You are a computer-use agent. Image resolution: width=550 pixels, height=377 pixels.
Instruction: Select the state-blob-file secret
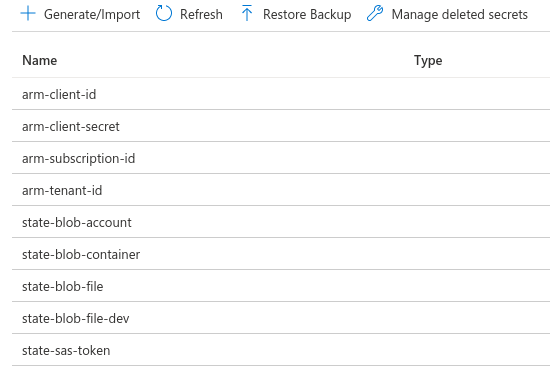click(x=63, y=286)
